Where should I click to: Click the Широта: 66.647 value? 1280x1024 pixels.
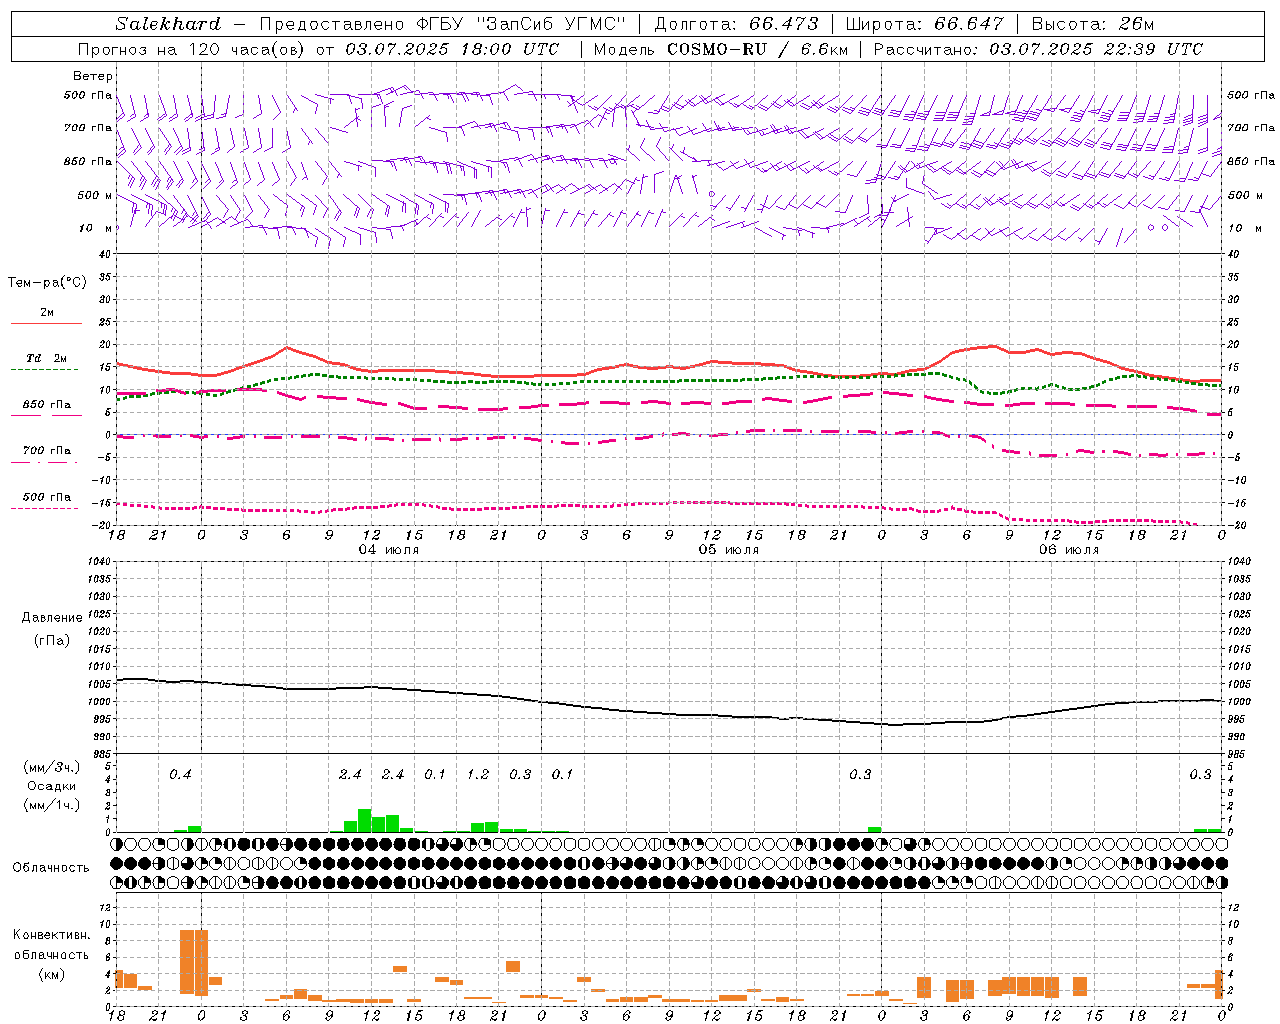click(x=924, y=24)
